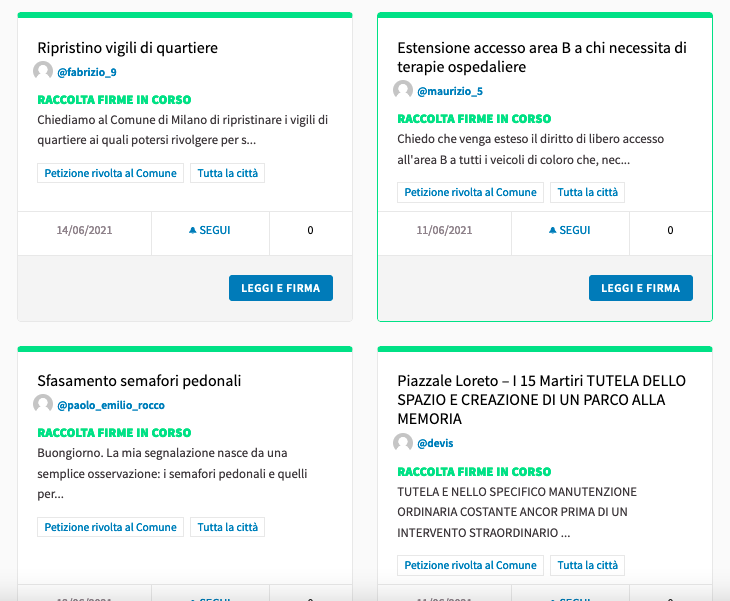Open petition Estensione accesso area B title
Image resolution: width=730 pixels, height=601 pixels.
point(542,57)
